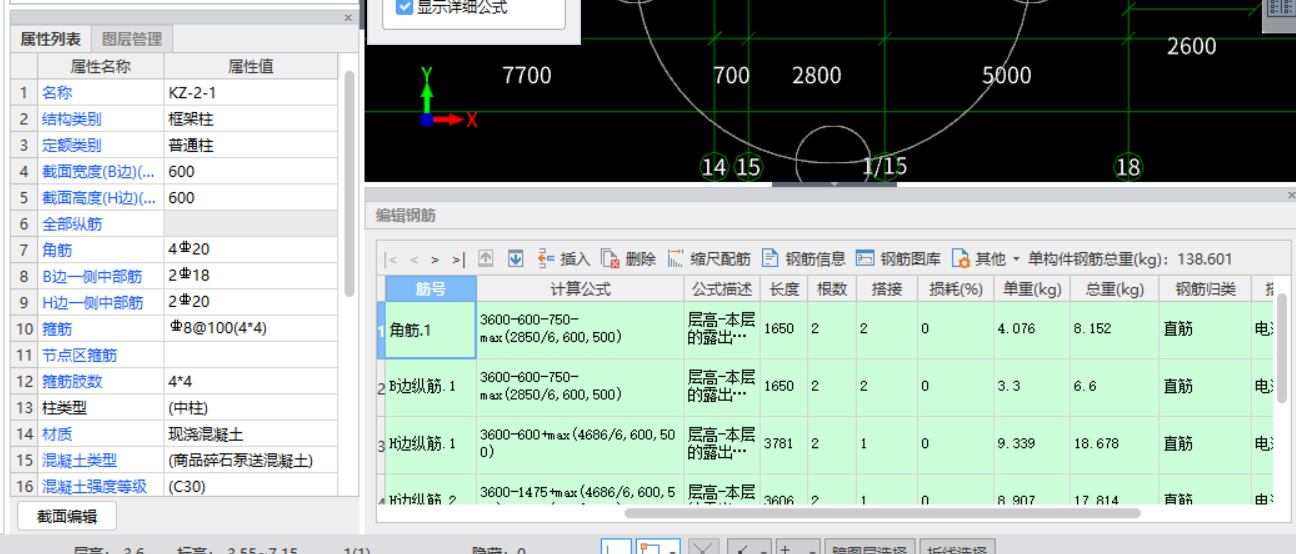Screen dimensions: 1296x554
Task: Click the 7700 dimension text
Action: (x=527, y=76)
